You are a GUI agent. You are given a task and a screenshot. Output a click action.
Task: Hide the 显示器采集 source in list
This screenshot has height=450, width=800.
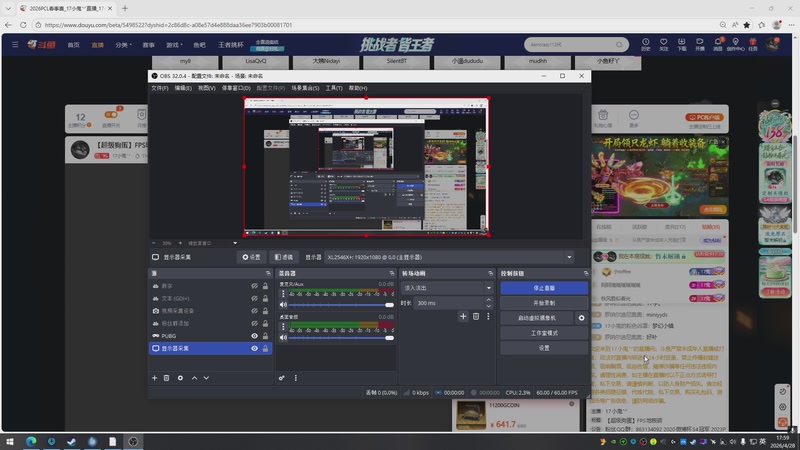(x=254, y=348)
